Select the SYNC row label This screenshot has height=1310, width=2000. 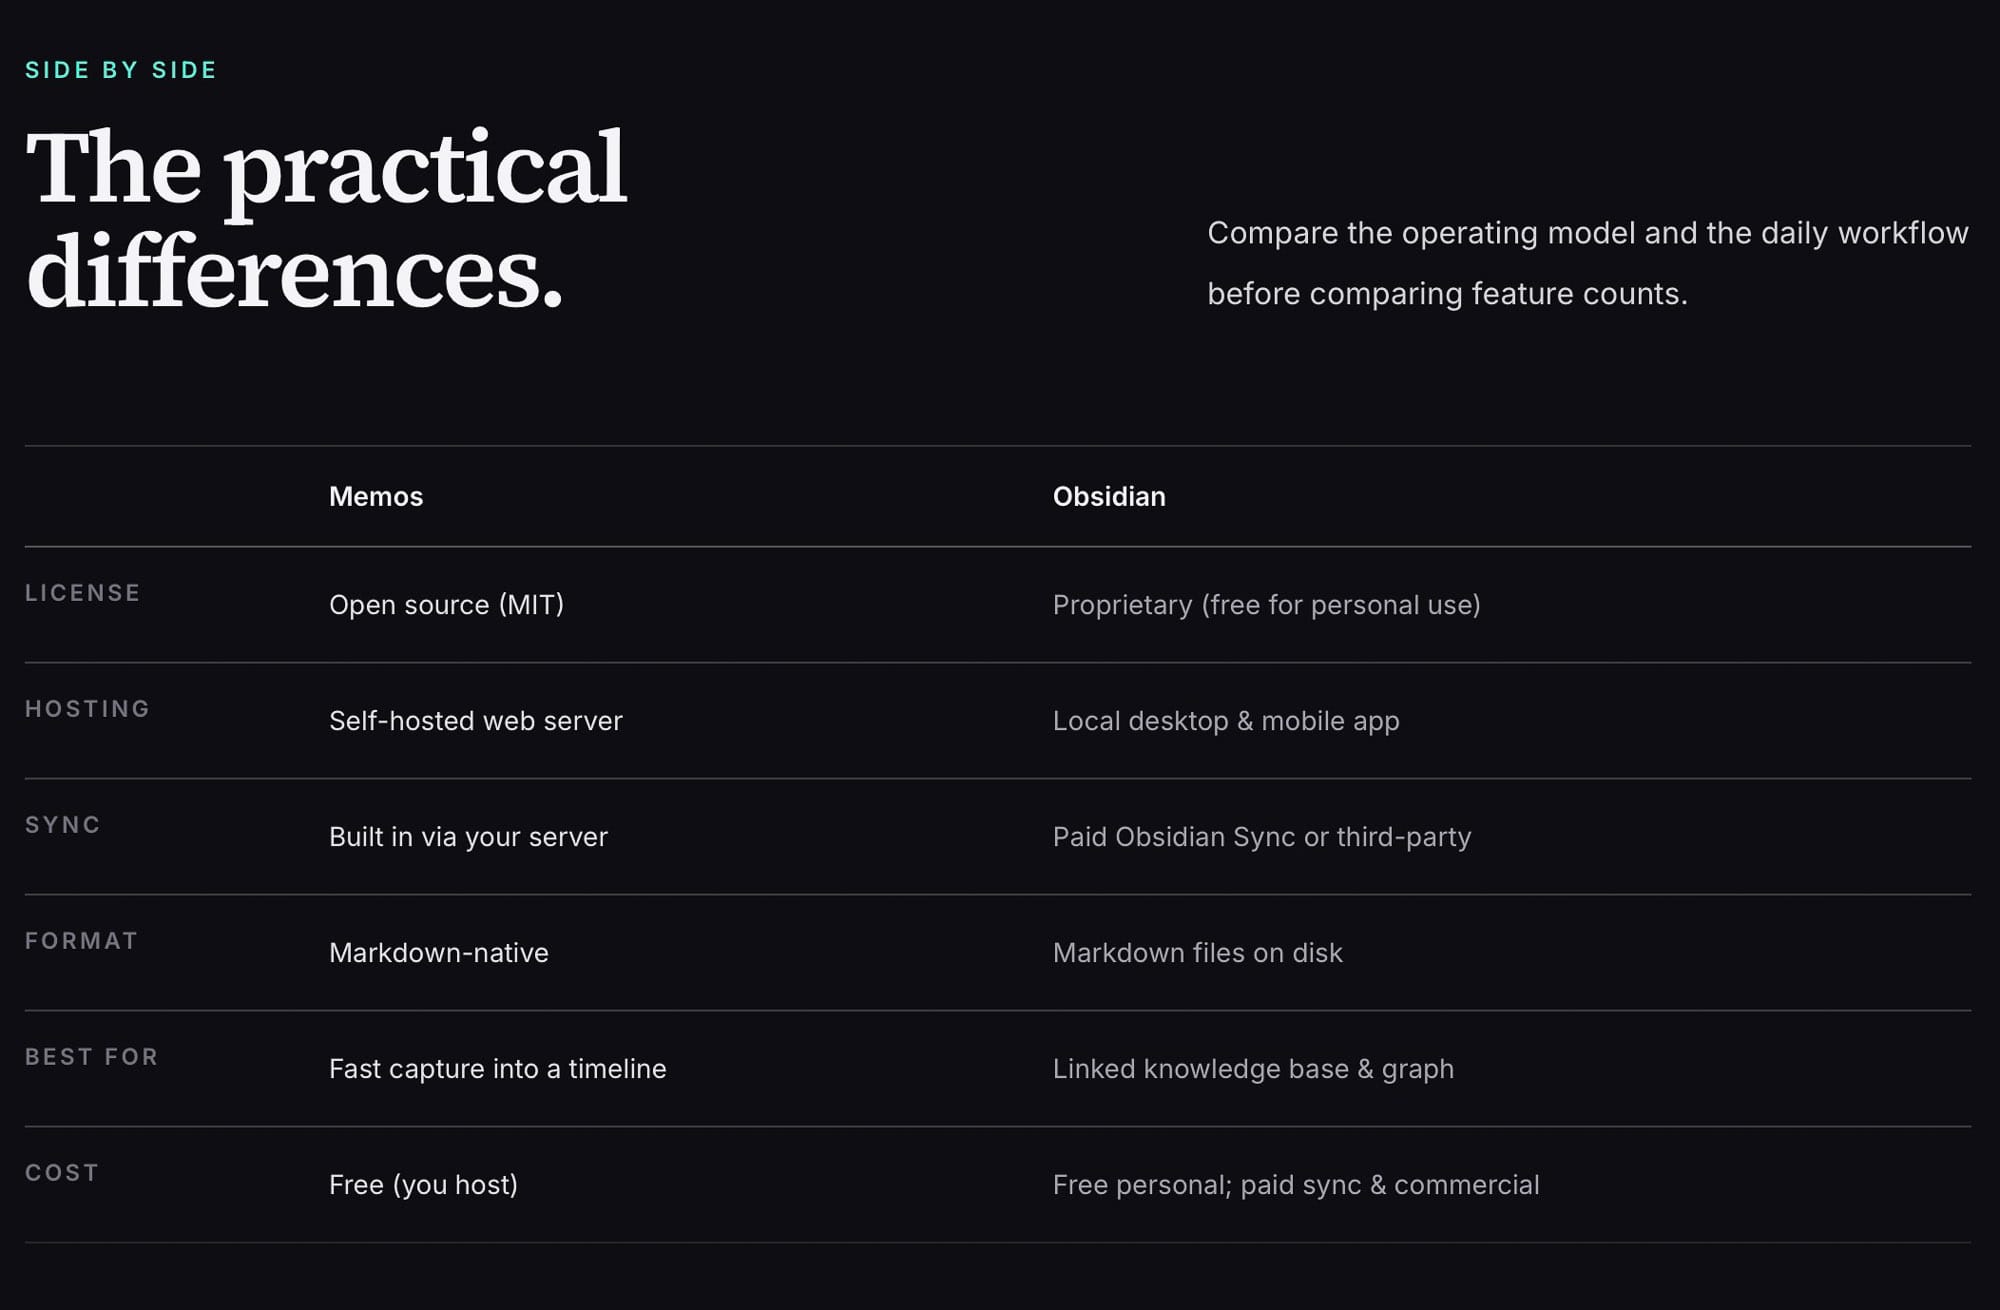pyautogui.click(x=63, y=825)
